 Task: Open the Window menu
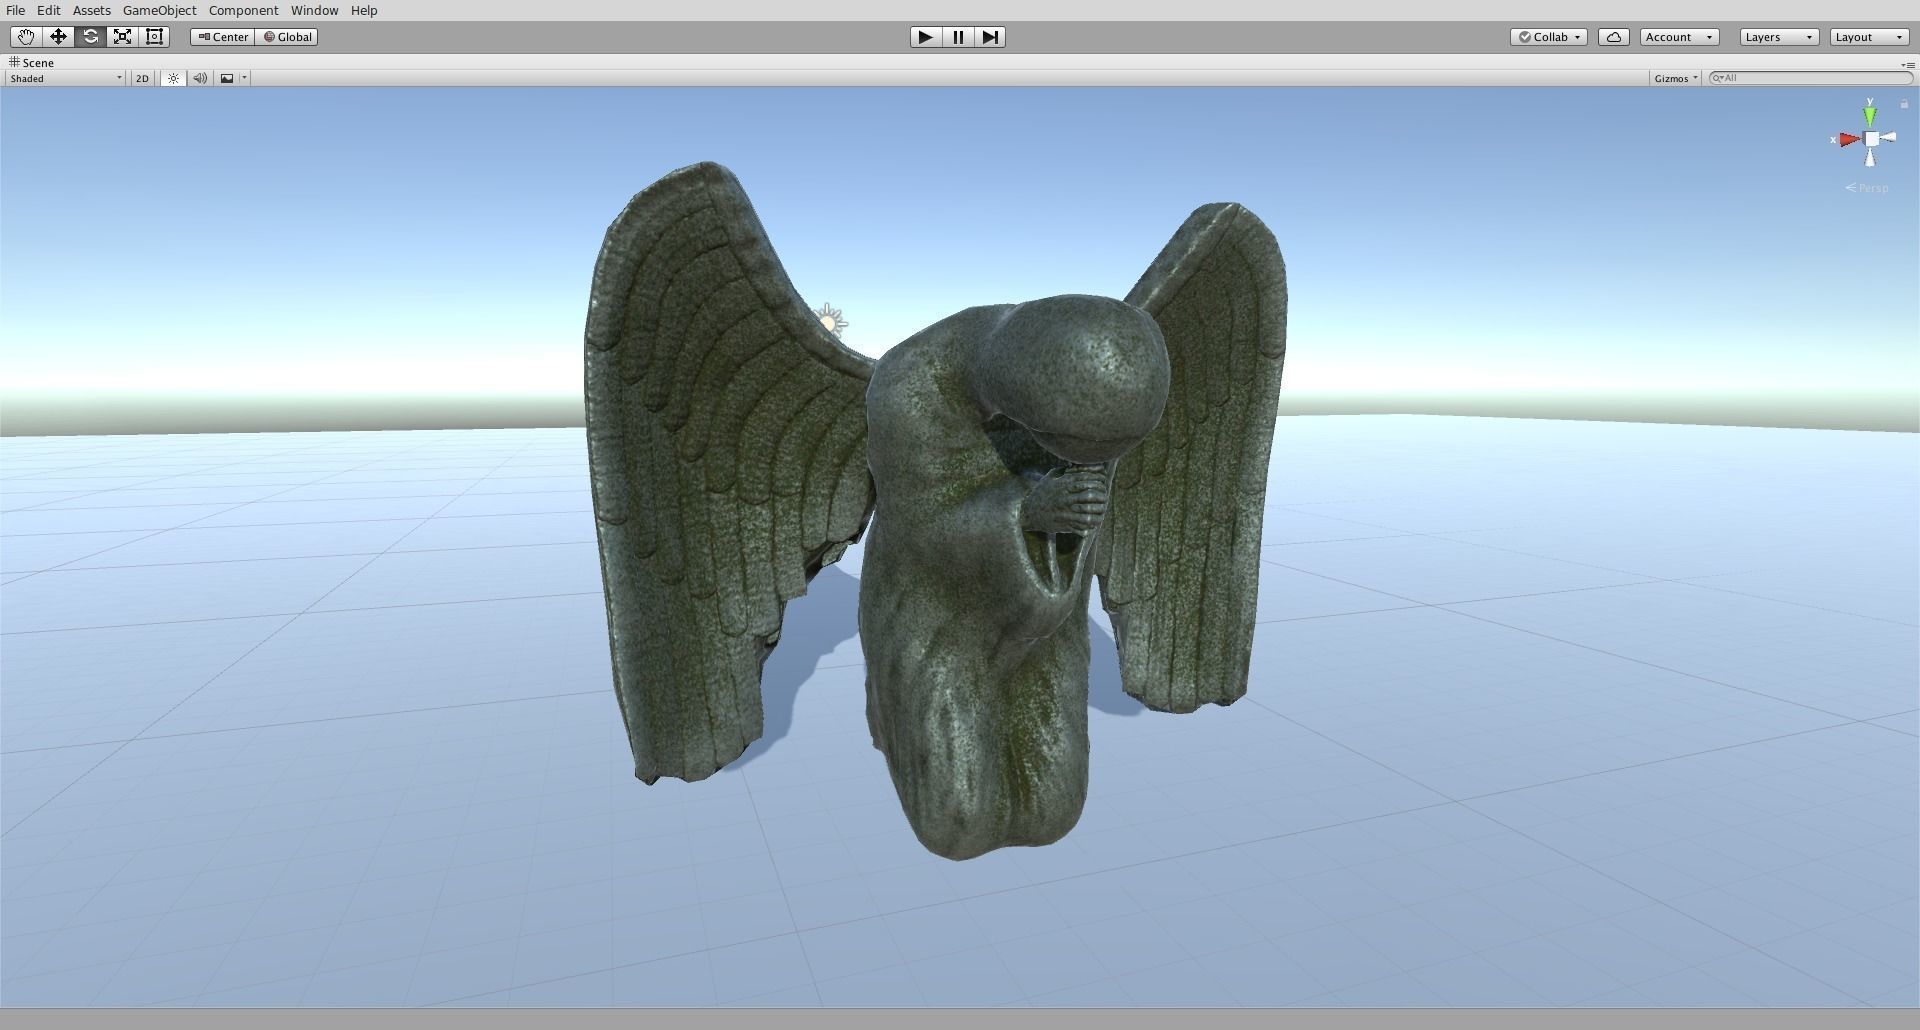314,10
